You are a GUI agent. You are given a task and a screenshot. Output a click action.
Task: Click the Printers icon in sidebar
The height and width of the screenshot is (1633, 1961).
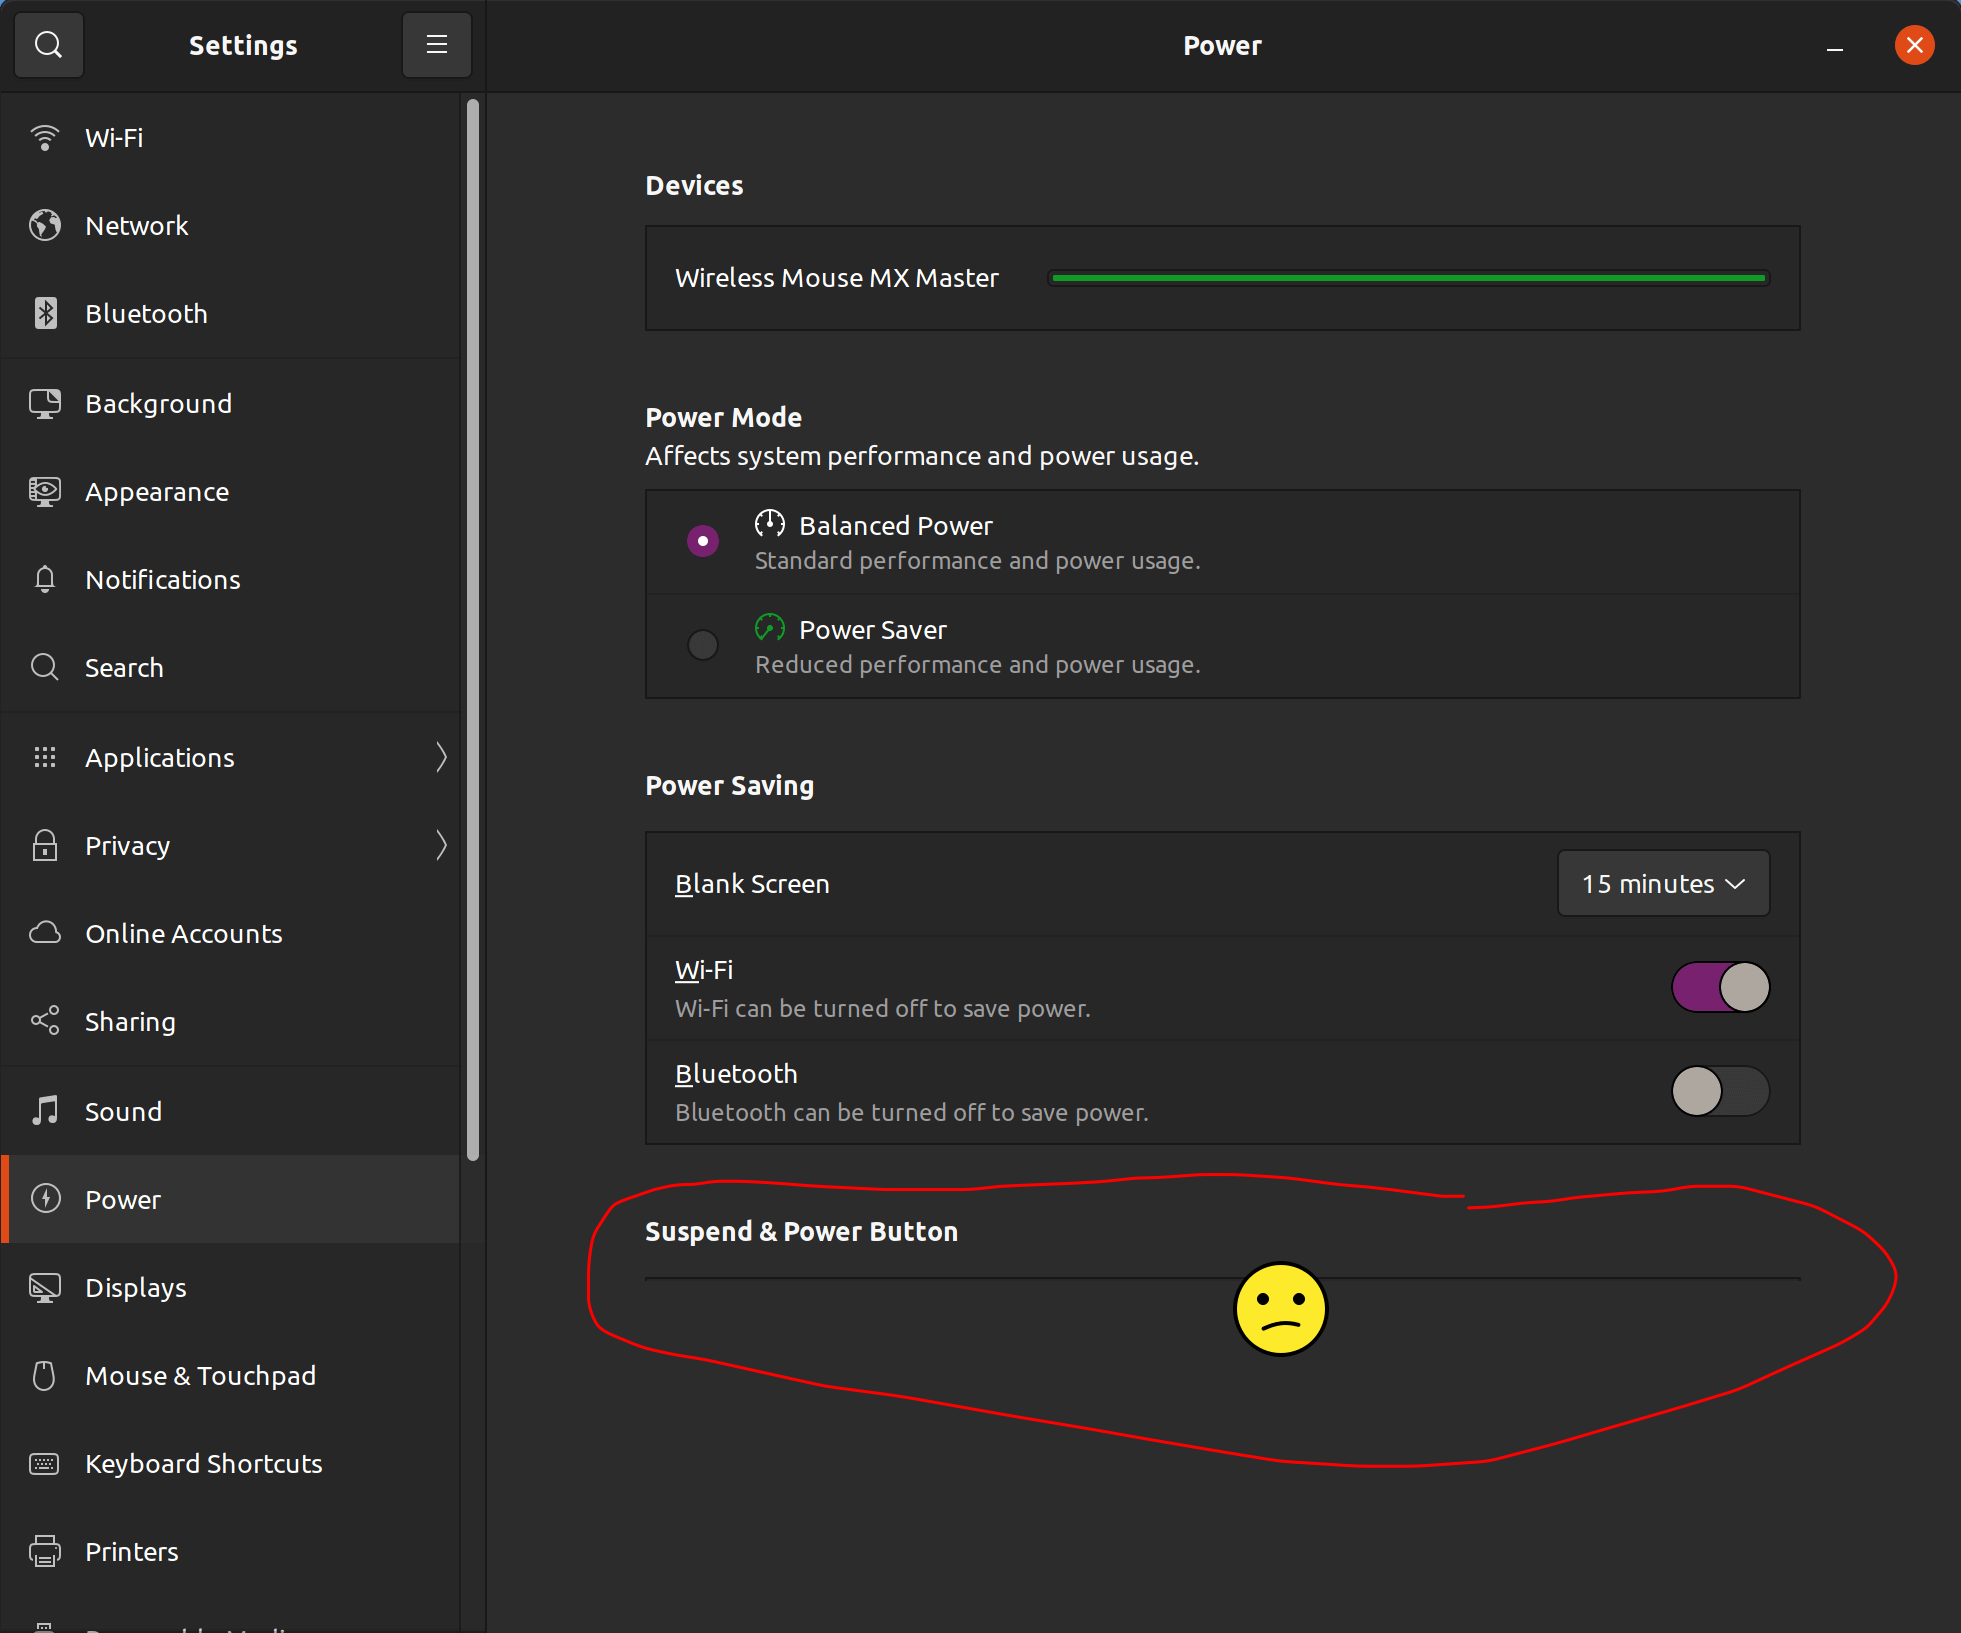coord(45,1552)
